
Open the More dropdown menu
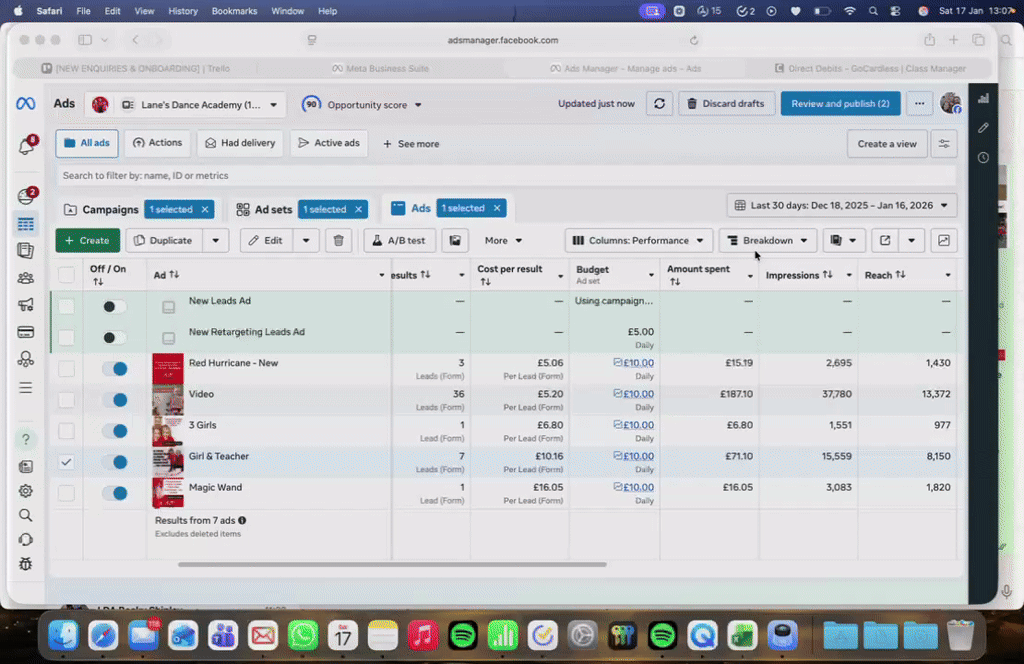click(503, 240)
